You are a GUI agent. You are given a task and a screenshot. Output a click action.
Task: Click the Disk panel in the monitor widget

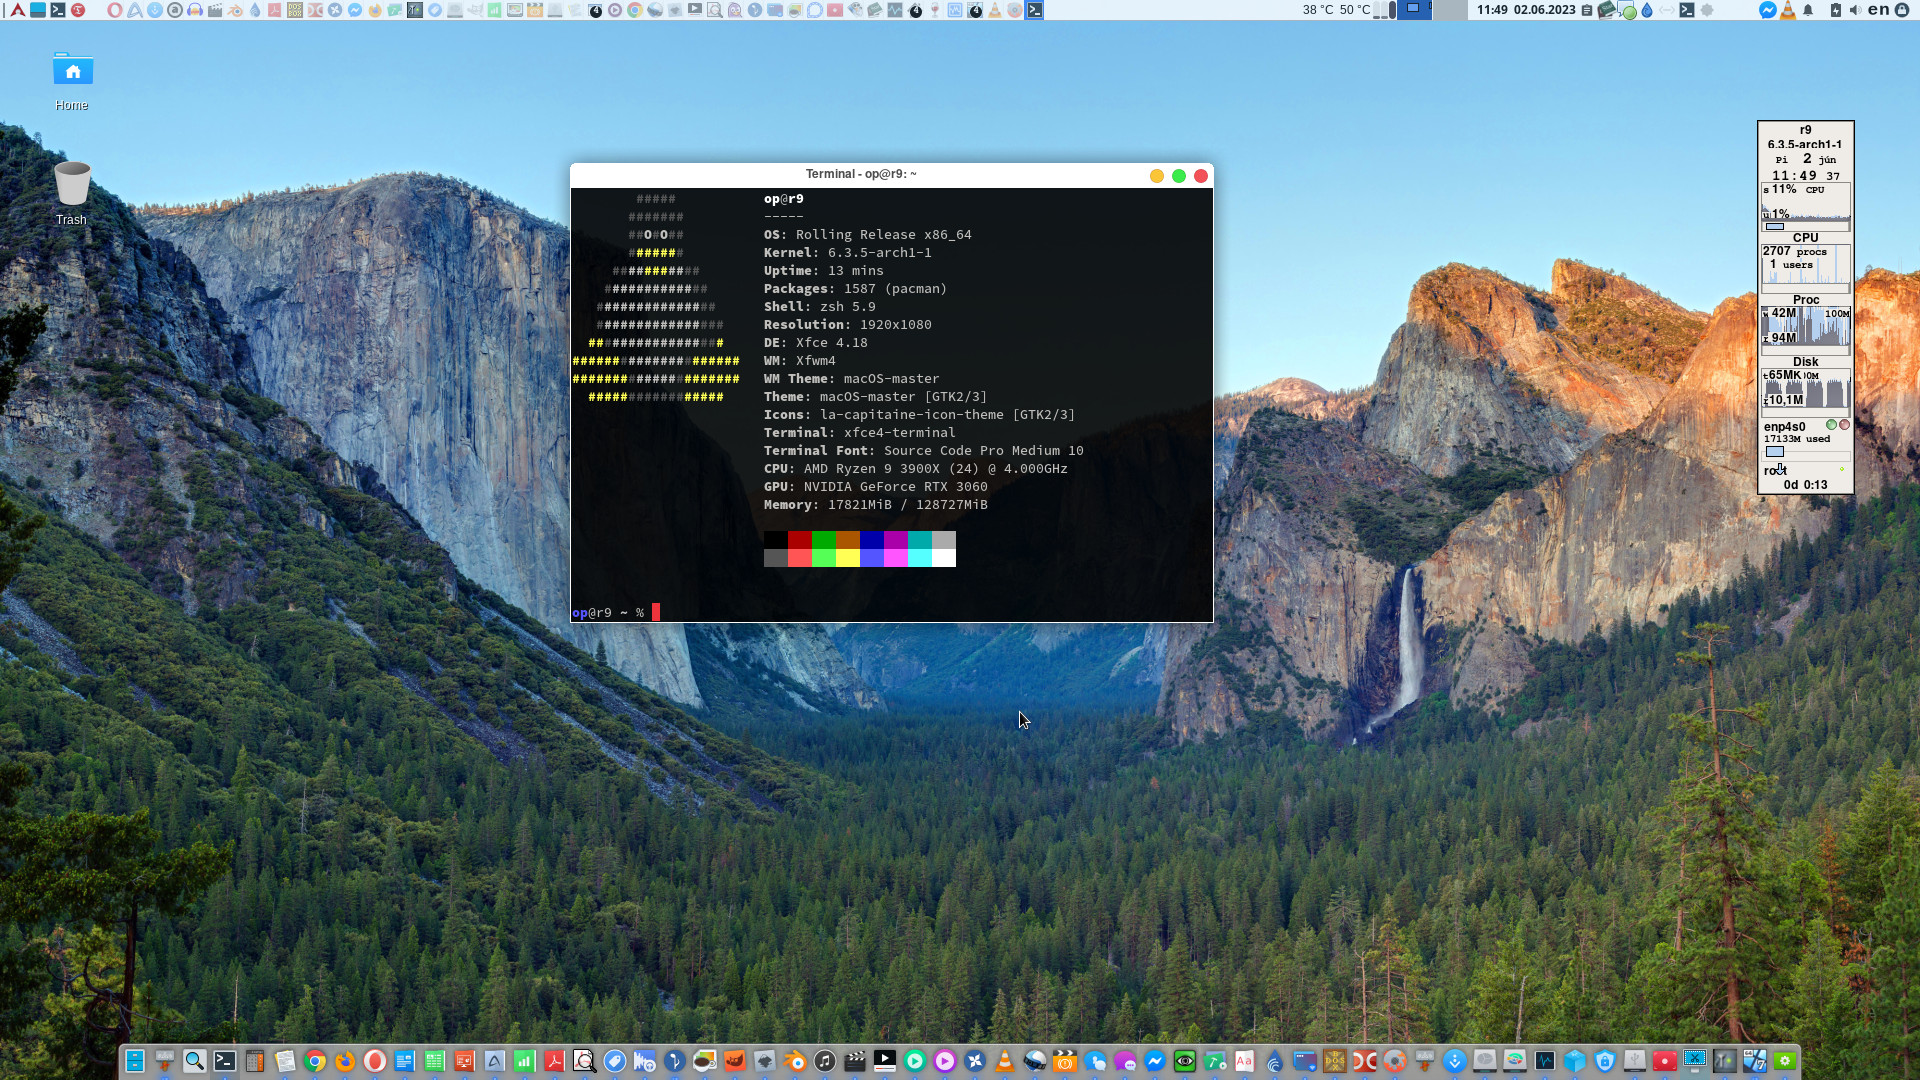click(1806, 330)
